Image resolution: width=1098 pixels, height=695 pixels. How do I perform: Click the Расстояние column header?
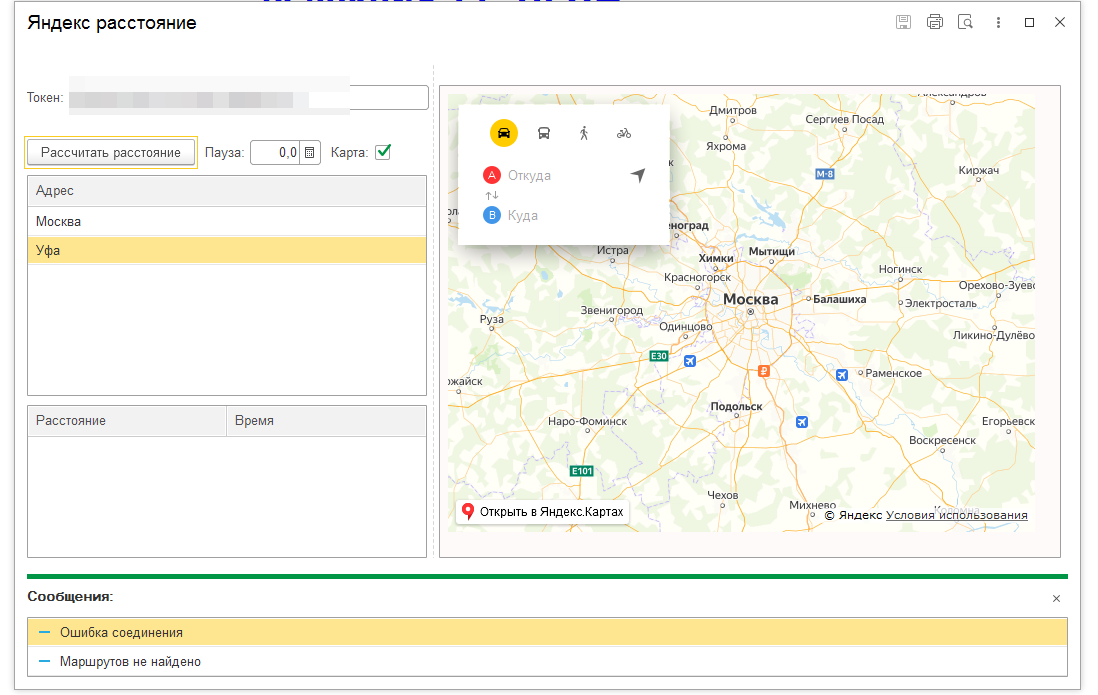point(127,420)
